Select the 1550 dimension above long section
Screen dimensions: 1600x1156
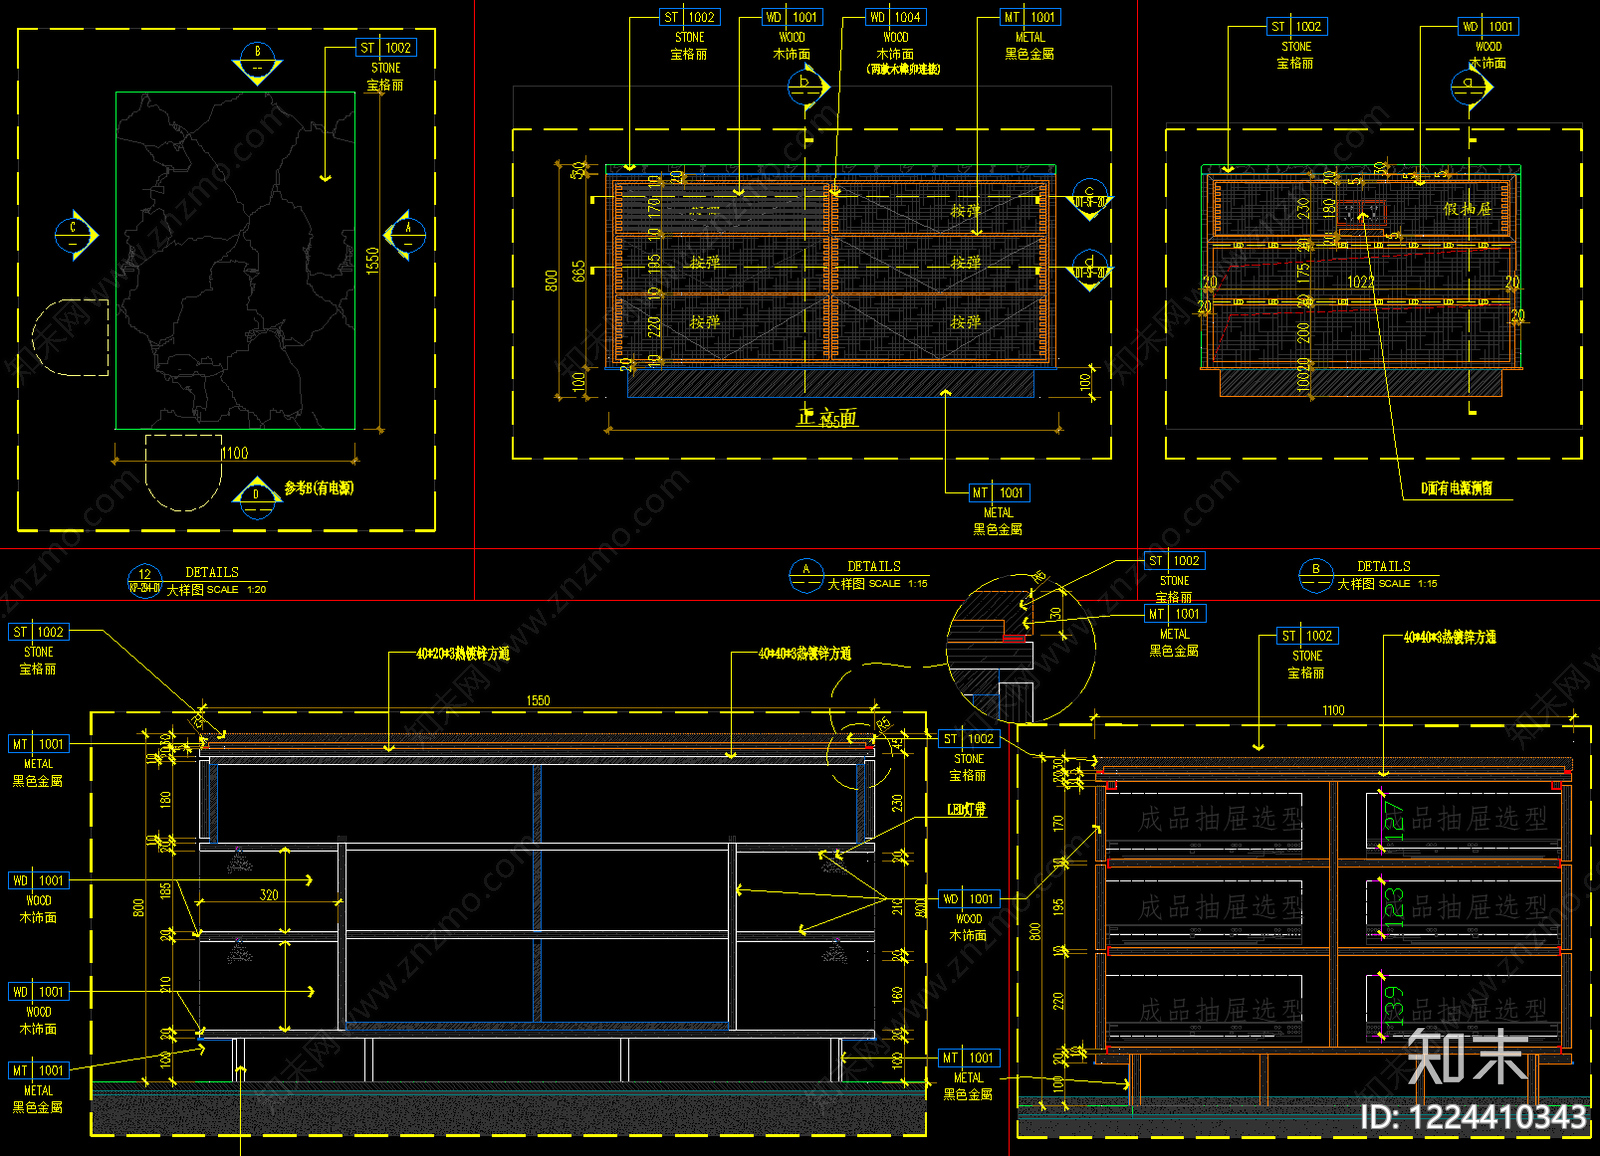tap(538, 700)
